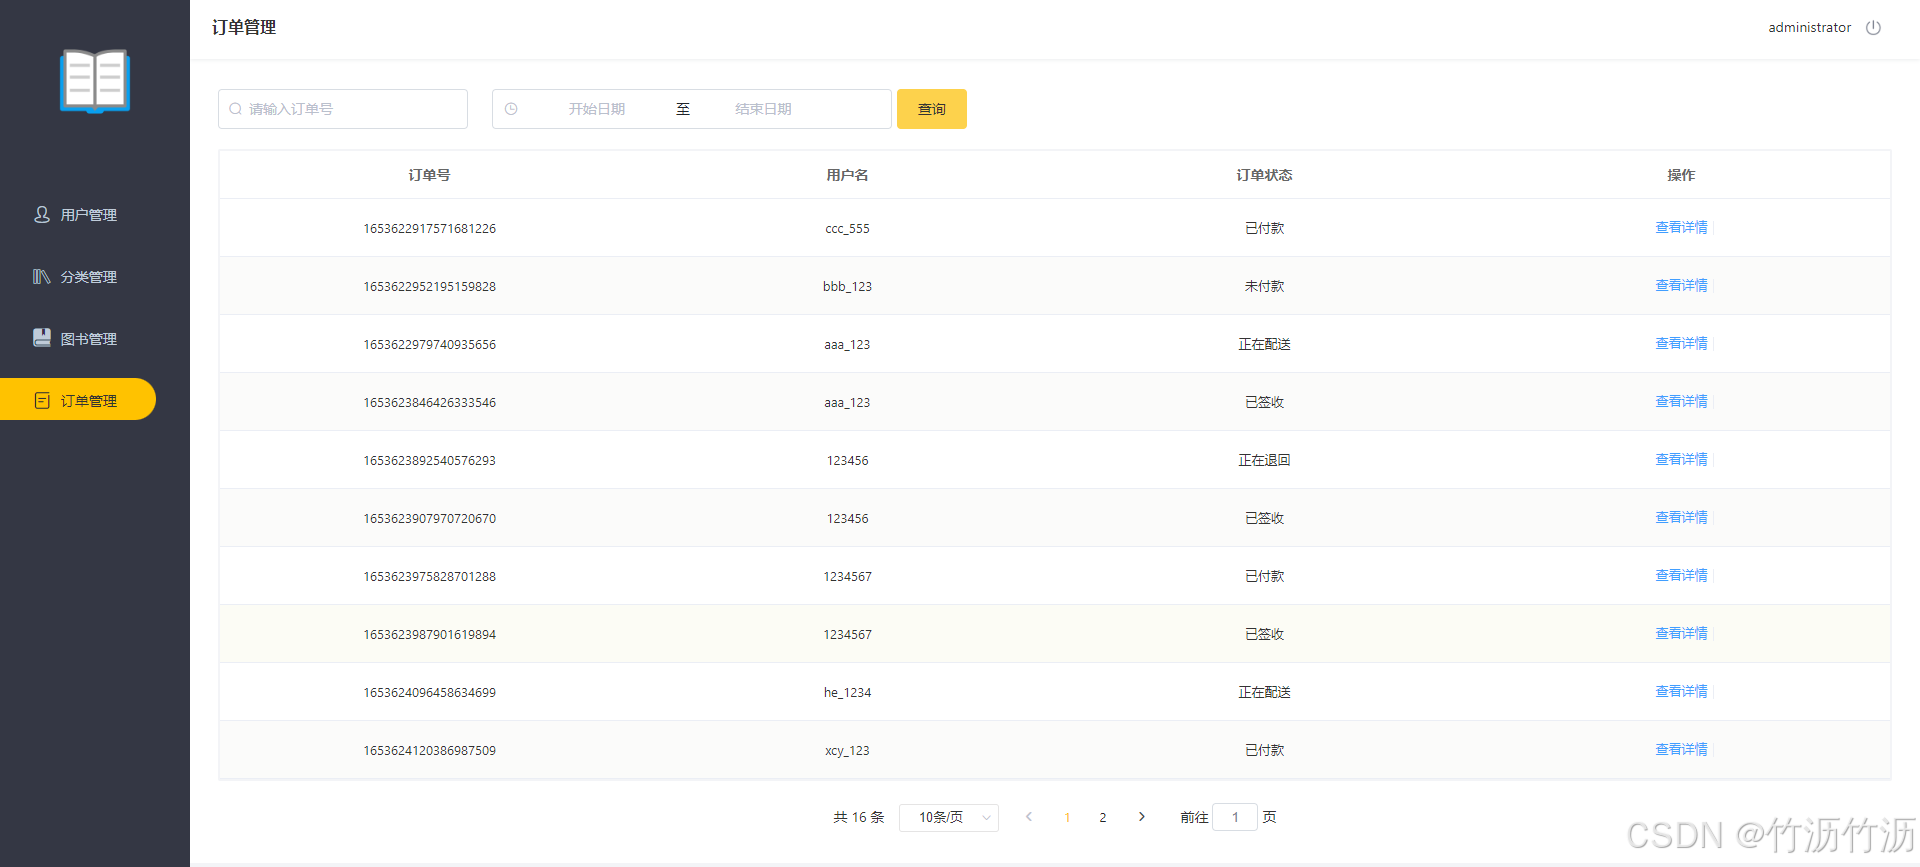Click the power logout icon
This screenshot has height=867, width=1920.
(1873, 28)
